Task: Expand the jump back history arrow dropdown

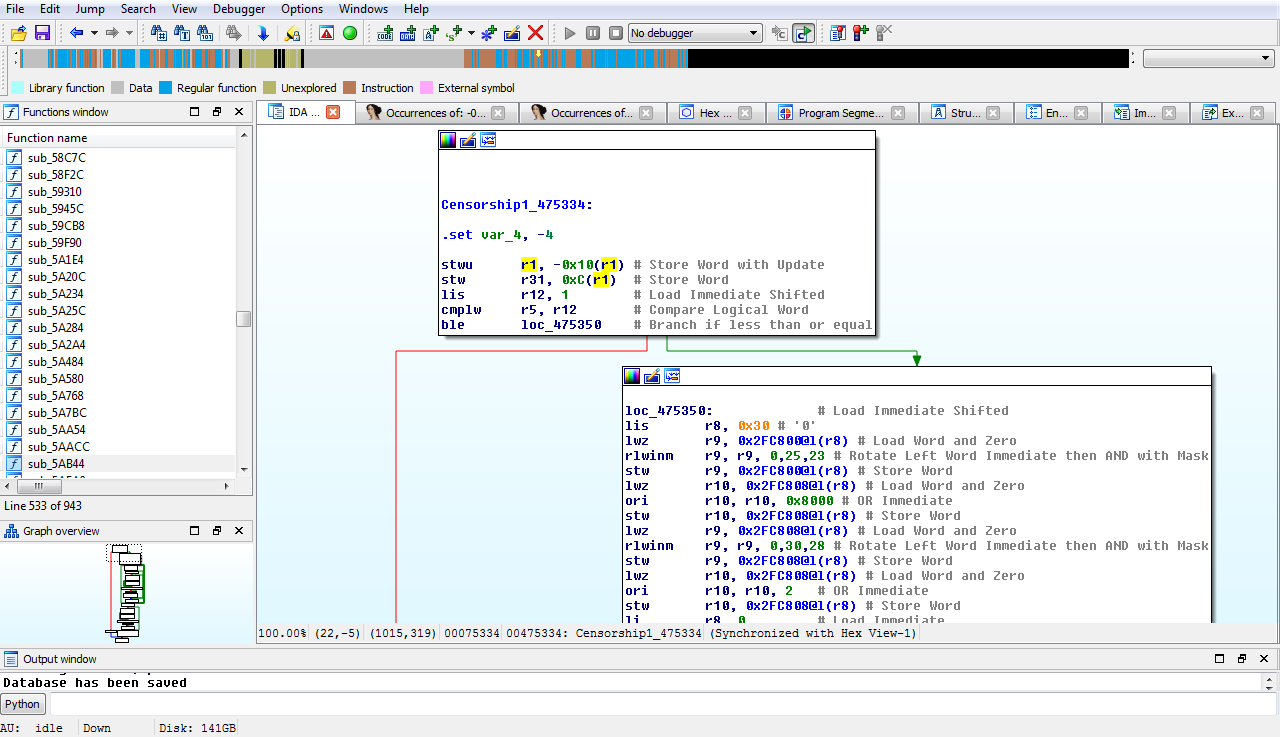Action: (x=94, y=33)
